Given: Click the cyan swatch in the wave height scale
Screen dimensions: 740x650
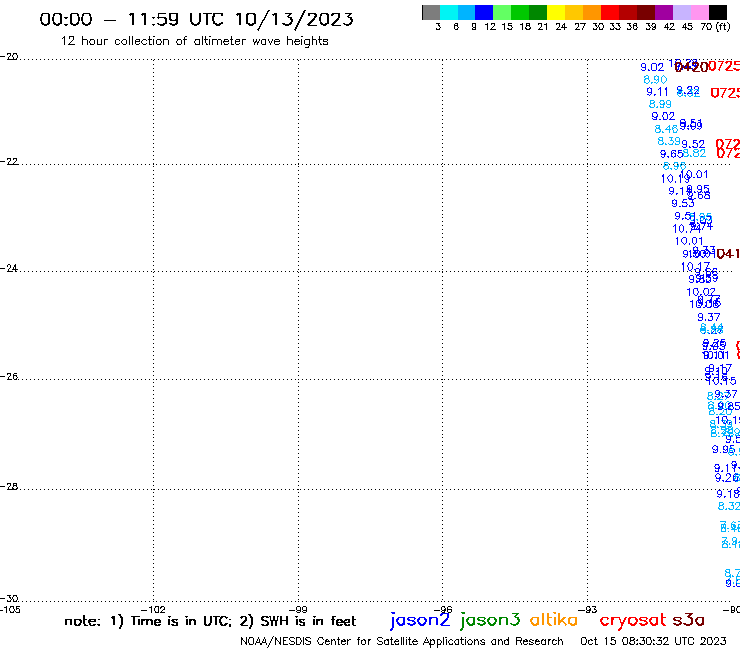Looking at the screenshot, I should (x=449, y=12).
